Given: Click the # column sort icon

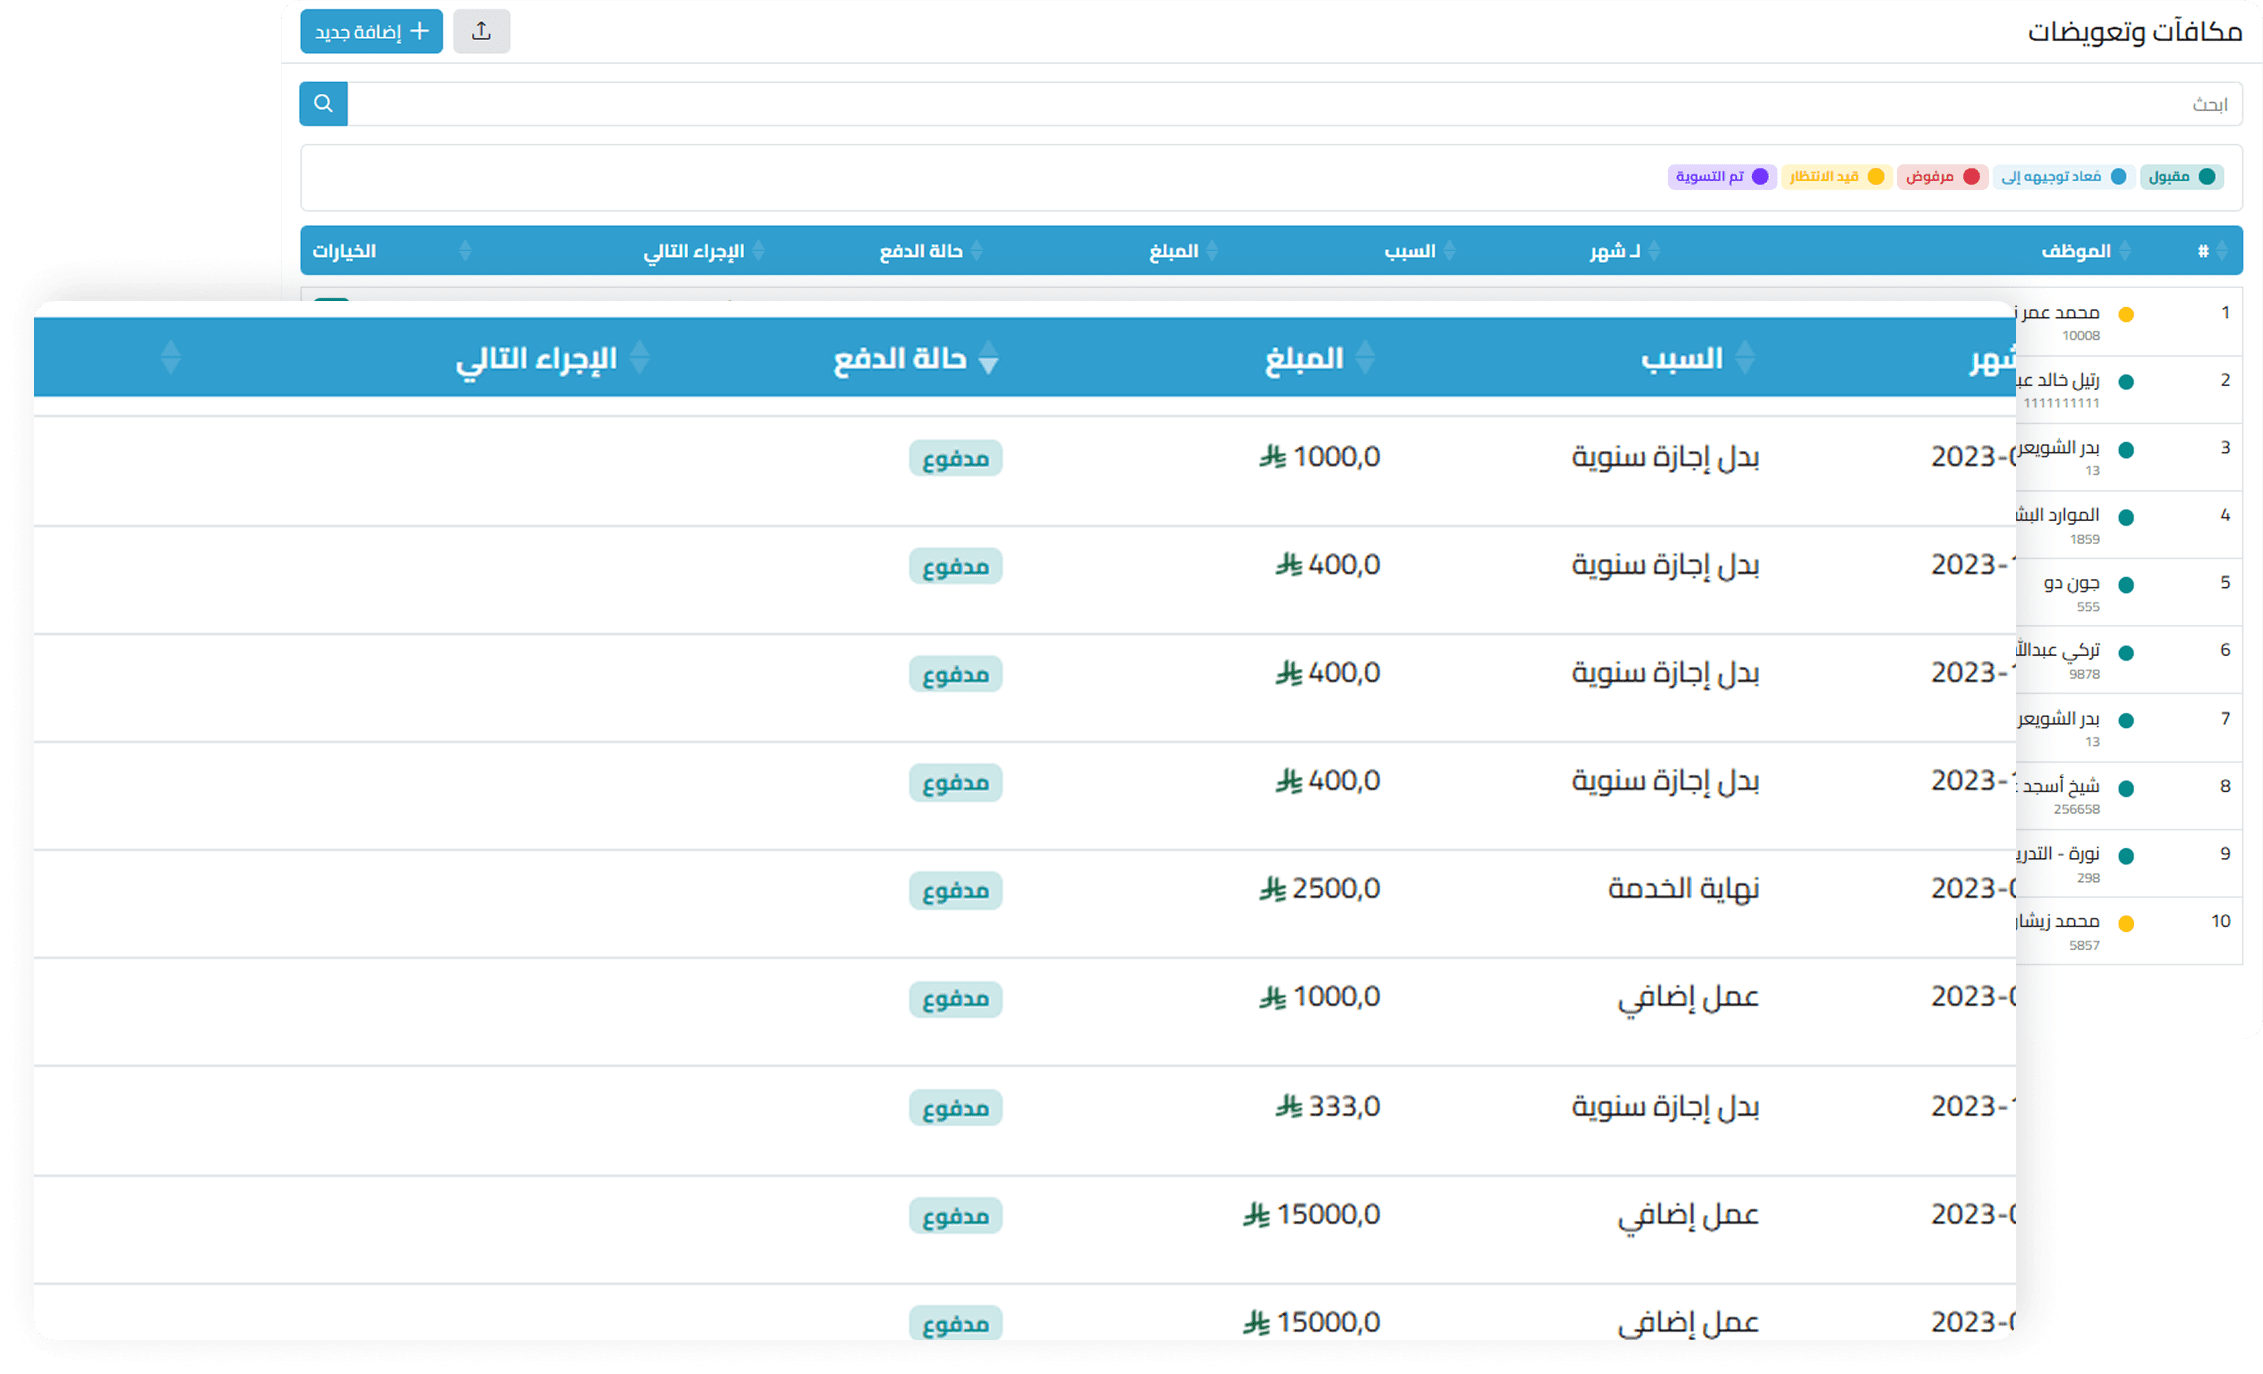Looking at the screenshot, I should pos(2221,251).
